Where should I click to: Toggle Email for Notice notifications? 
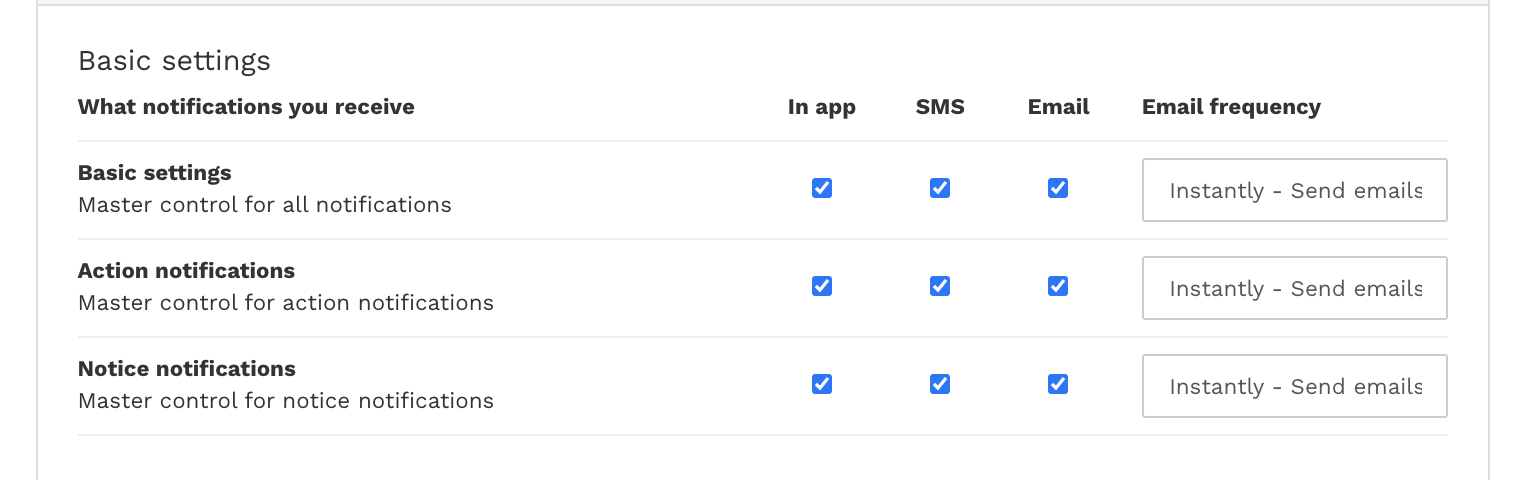coord(1058,384)
